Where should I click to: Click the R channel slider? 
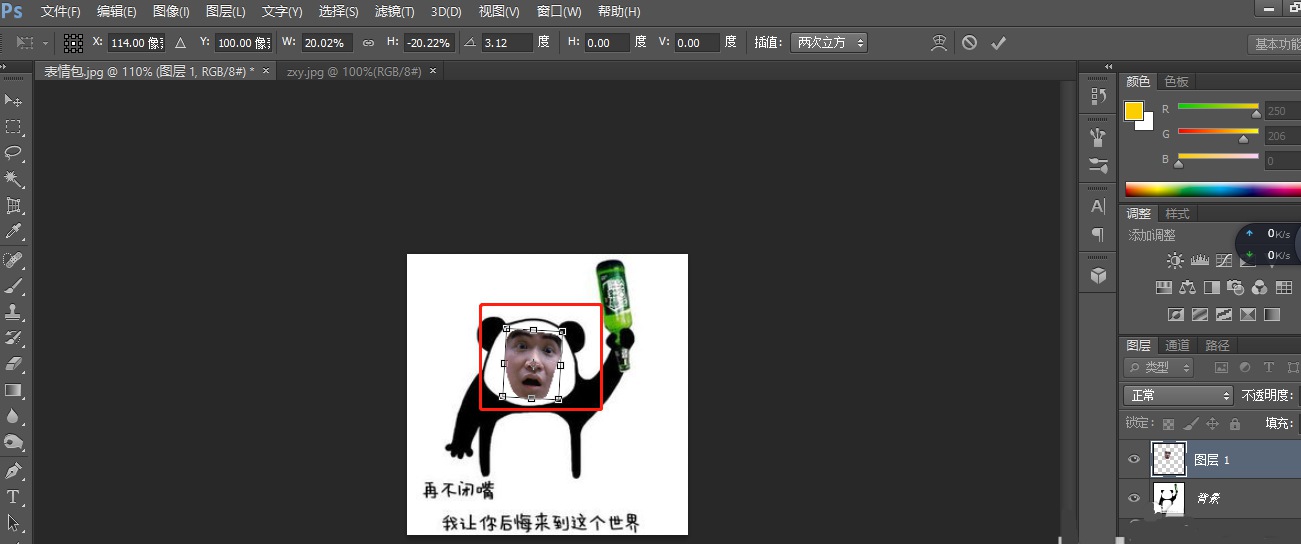(1218, 108)
